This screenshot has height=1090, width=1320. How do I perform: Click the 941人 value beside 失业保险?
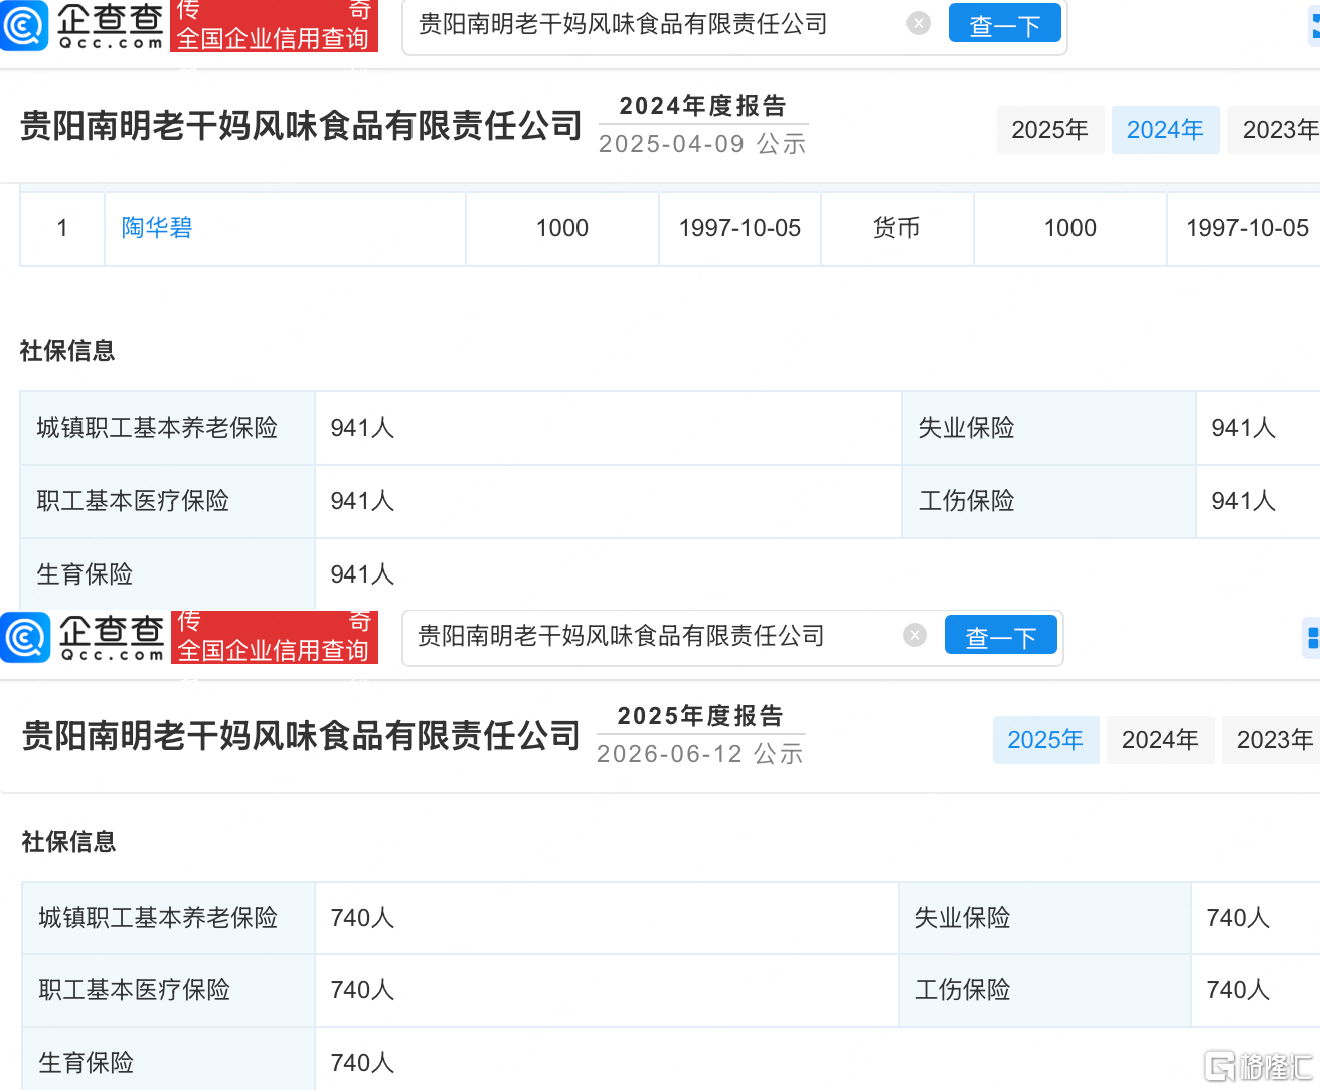point(1243,428)
